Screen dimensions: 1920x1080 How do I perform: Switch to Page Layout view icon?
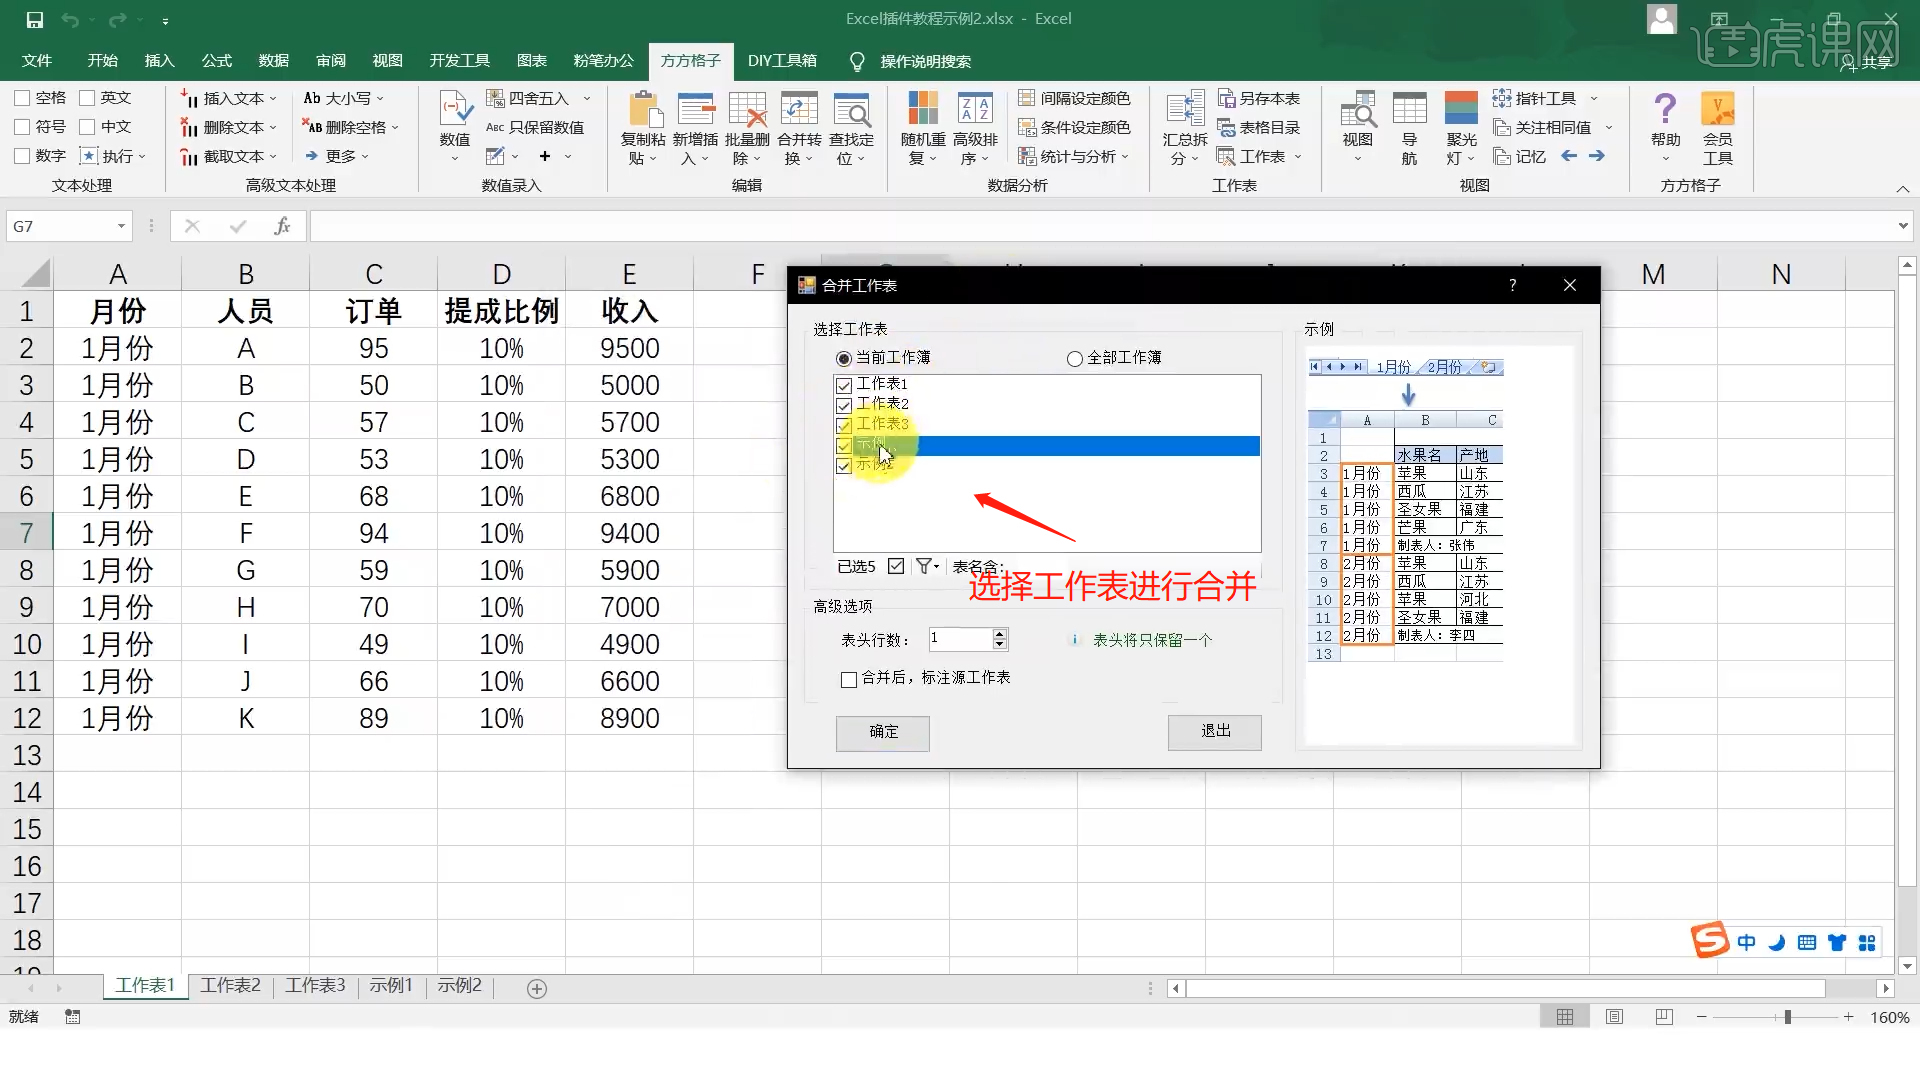pos(1614,1017)
